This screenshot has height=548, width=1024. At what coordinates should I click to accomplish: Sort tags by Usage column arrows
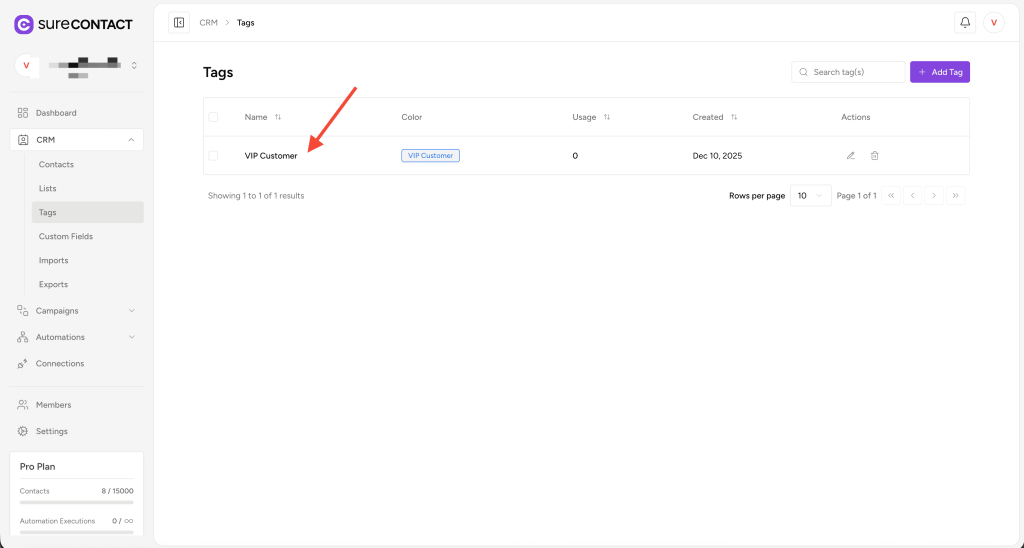click(607, 117)
